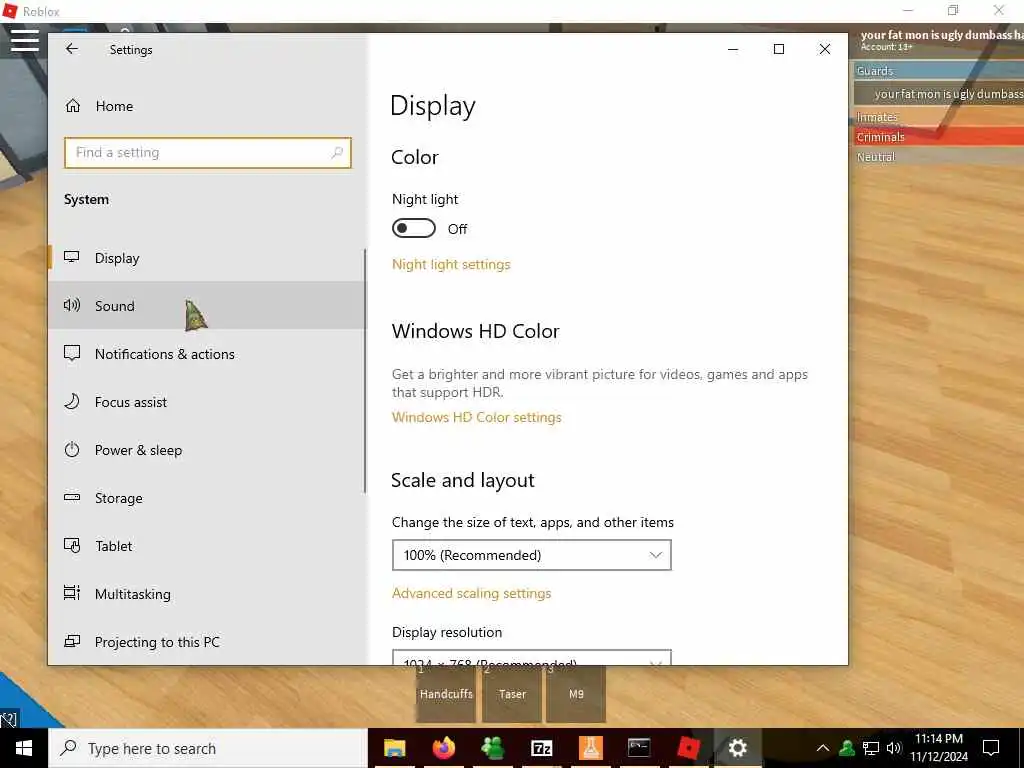
Task: Open Projecting to this PC page
Action: [206, 641]
